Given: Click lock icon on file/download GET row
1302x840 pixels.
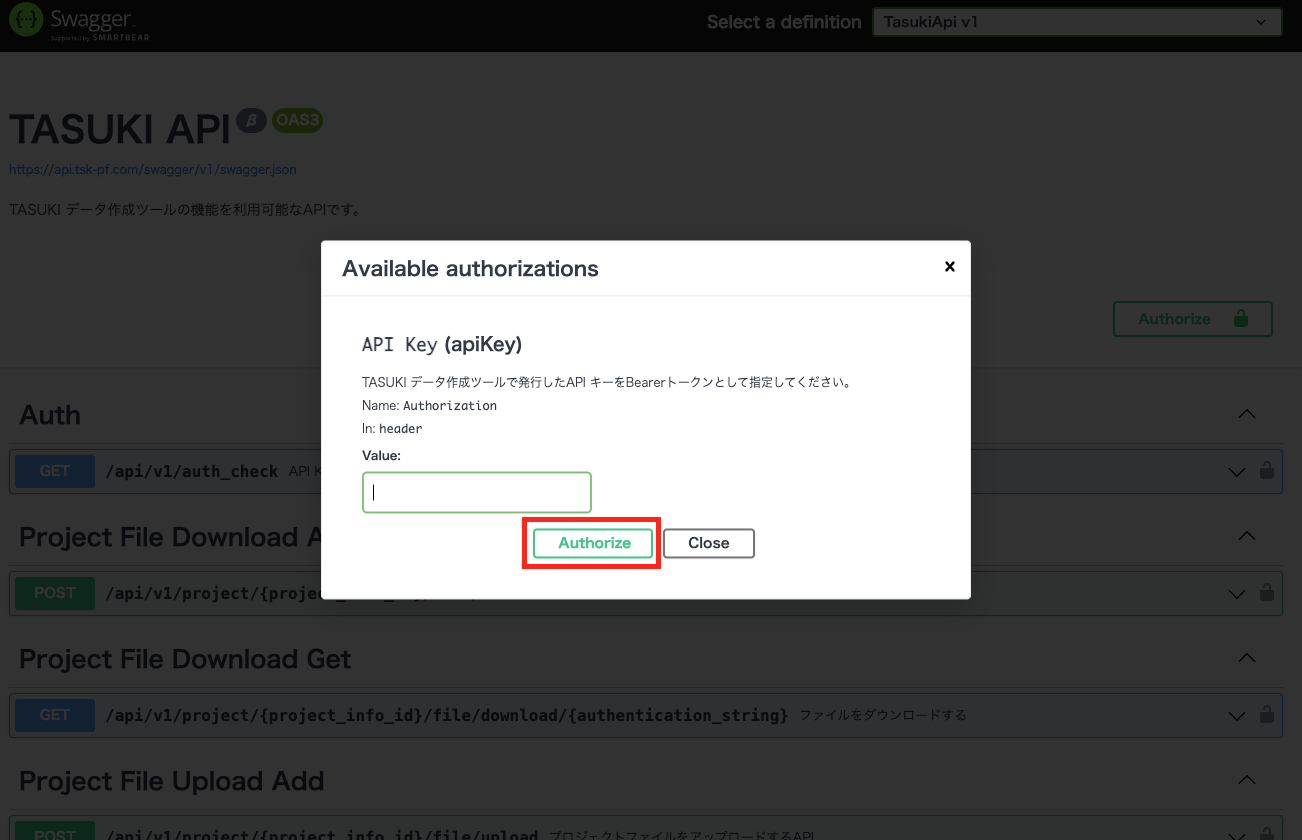Looking at the screenshot, I should pyautogui.click(x=1266, y=715).
